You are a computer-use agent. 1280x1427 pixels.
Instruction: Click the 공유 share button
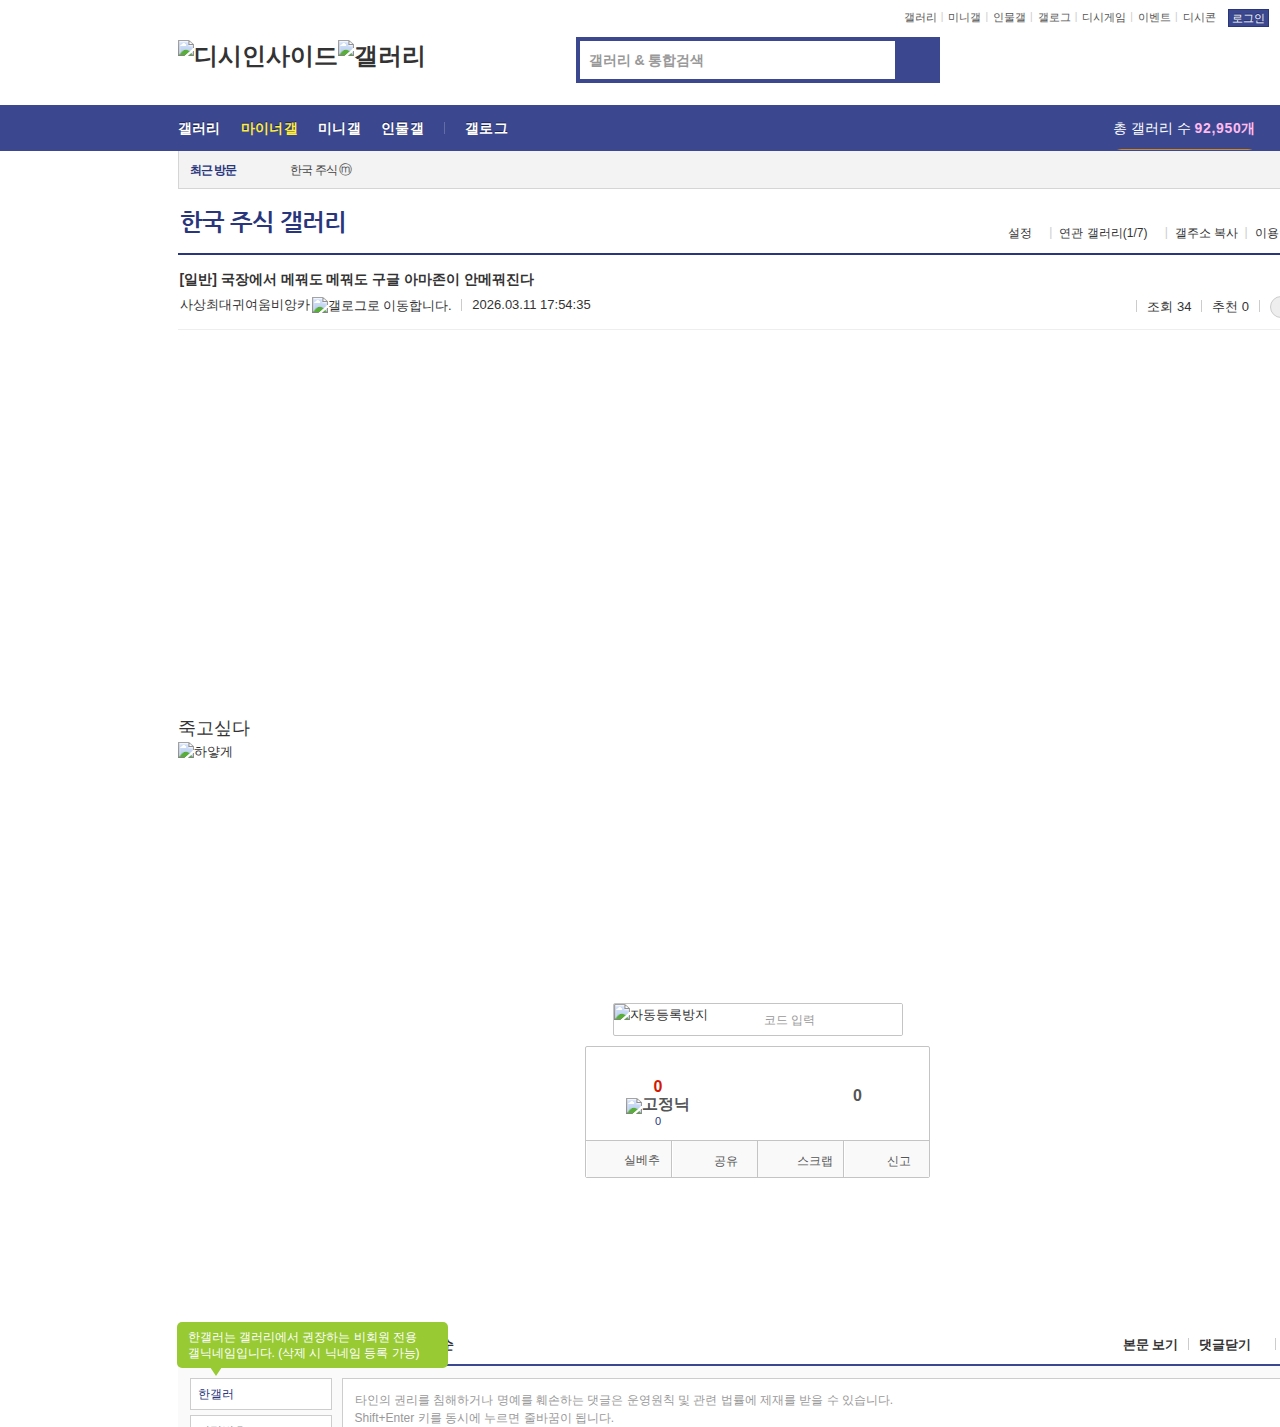coord(715,1160)
